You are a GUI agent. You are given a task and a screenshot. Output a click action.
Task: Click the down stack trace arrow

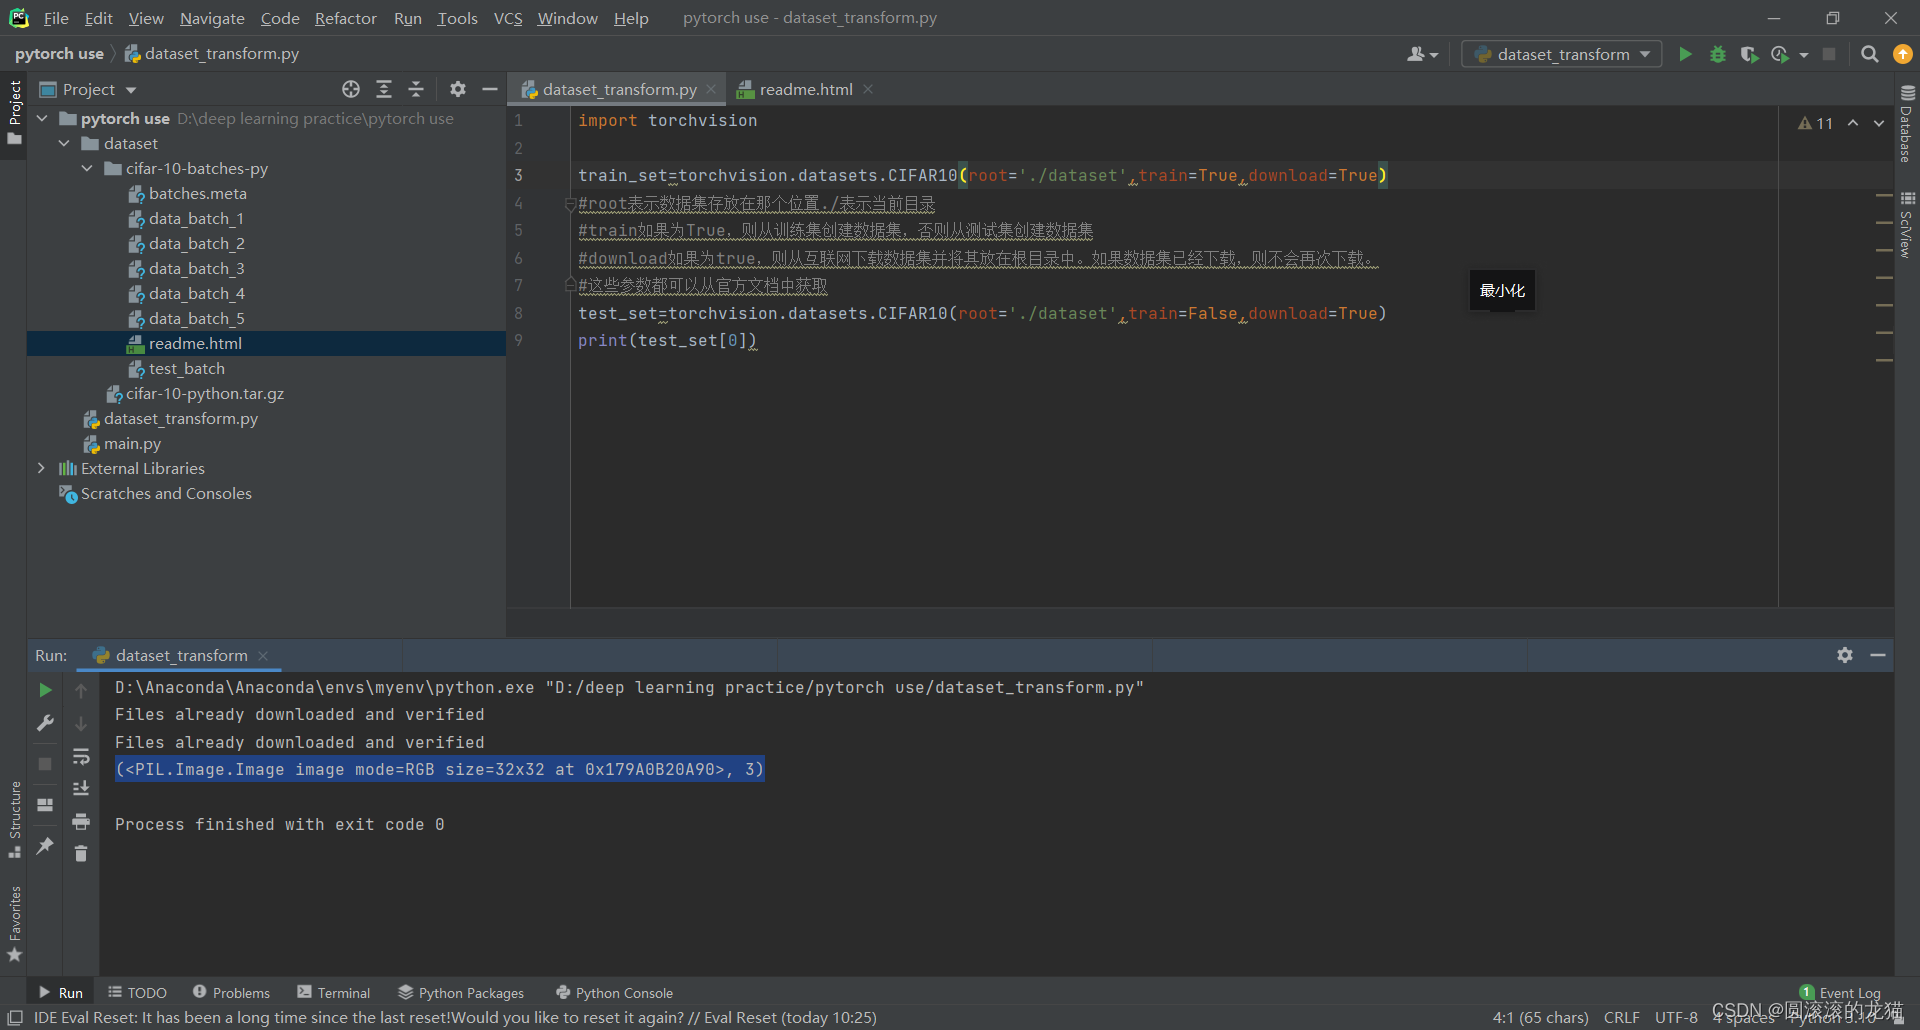click(x=81, y=724)
